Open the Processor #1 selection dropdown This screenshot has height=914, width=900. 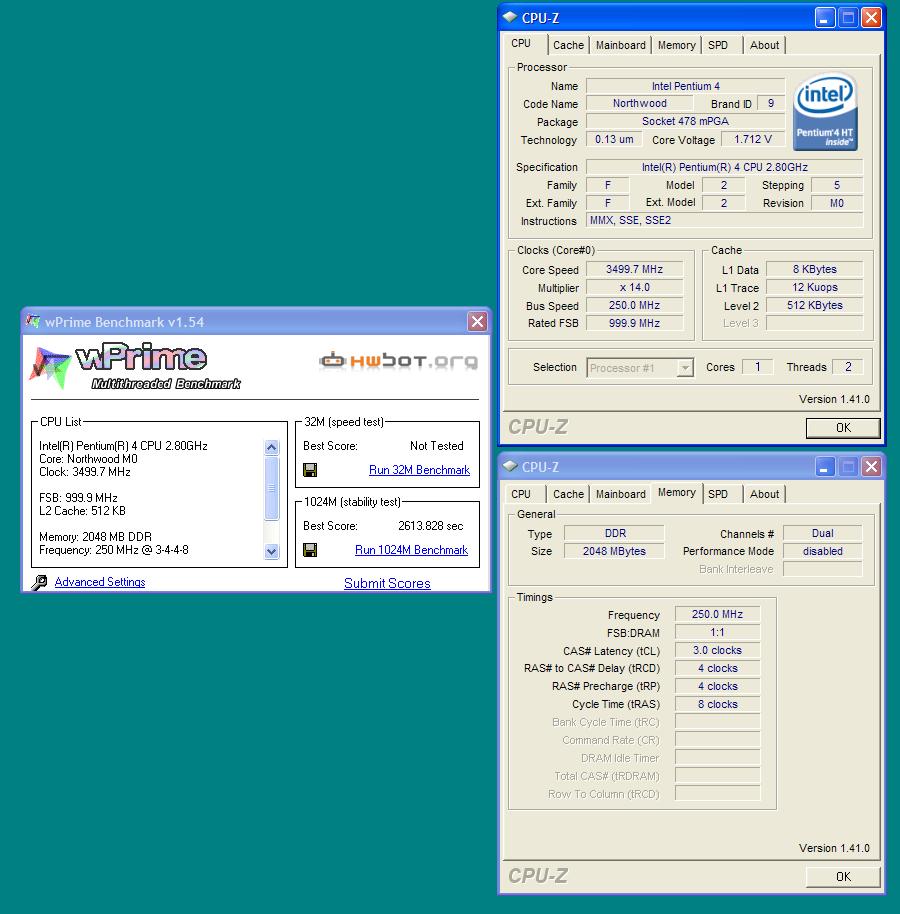pyautogui.click(x=685, y=368)
